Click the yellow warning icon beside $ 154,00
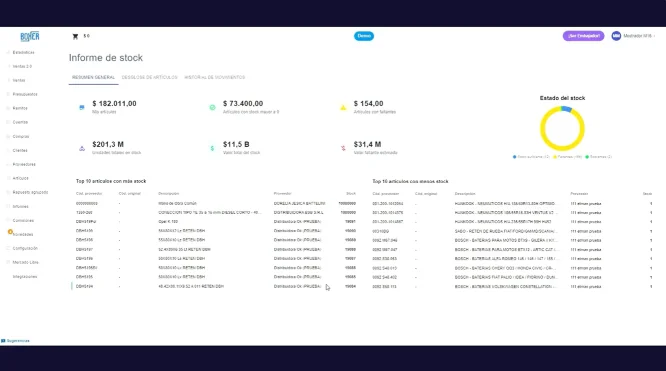 coord(343,108)
